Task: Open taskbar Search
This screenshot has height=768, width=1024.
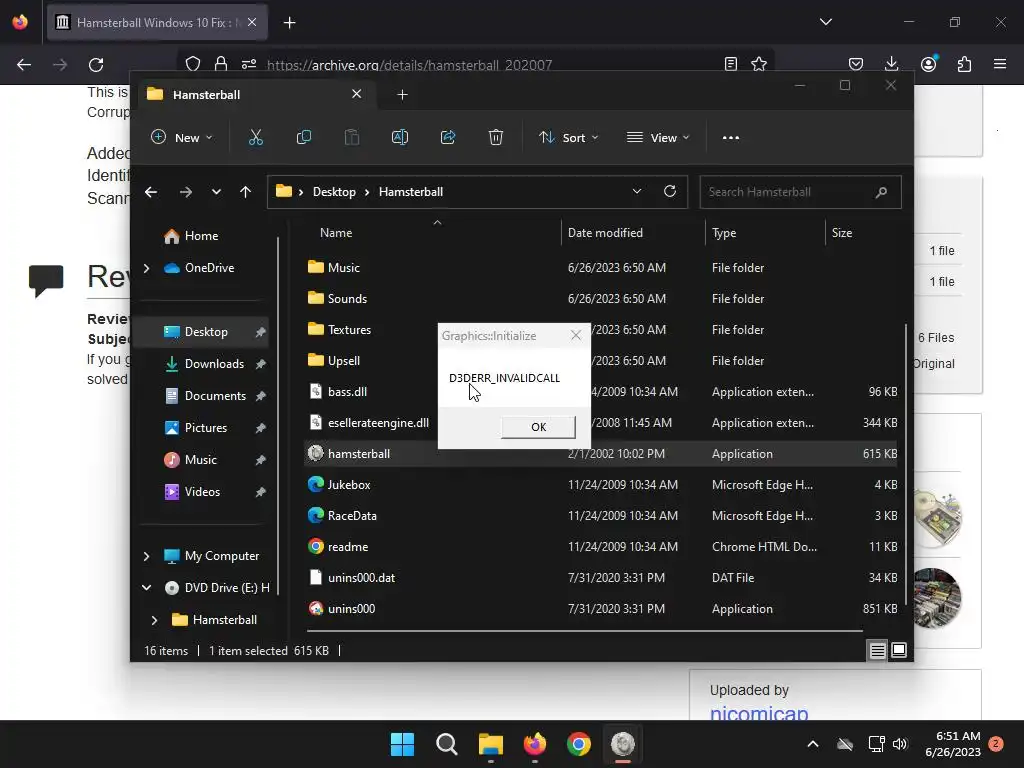Action: tap(447, 744)
